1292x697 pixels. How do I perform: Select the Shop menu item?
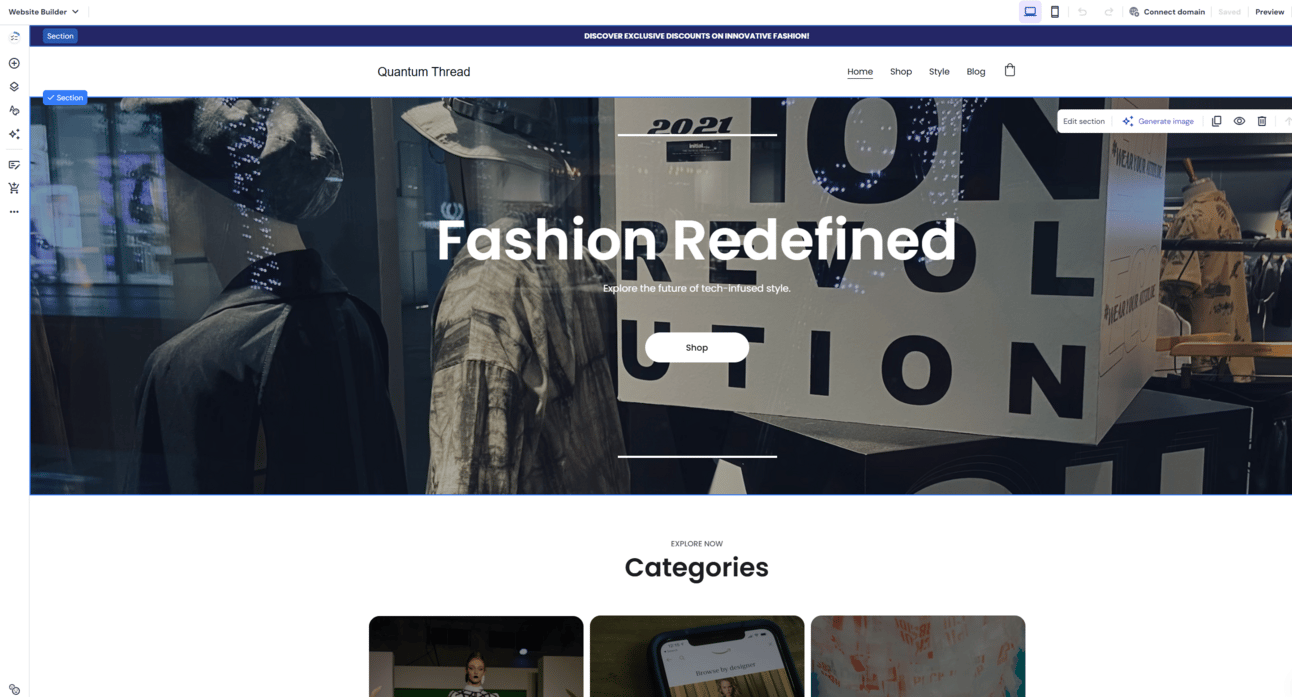[901, 72]
